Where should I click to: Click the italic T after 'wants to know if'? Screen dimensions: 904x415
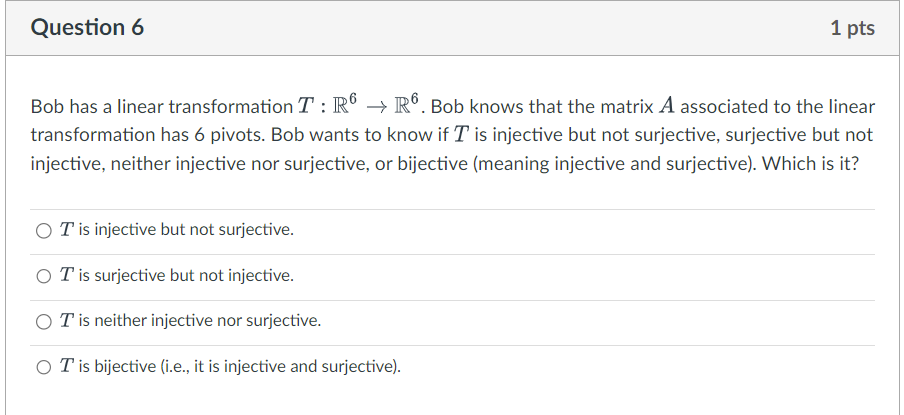(461, 135)
